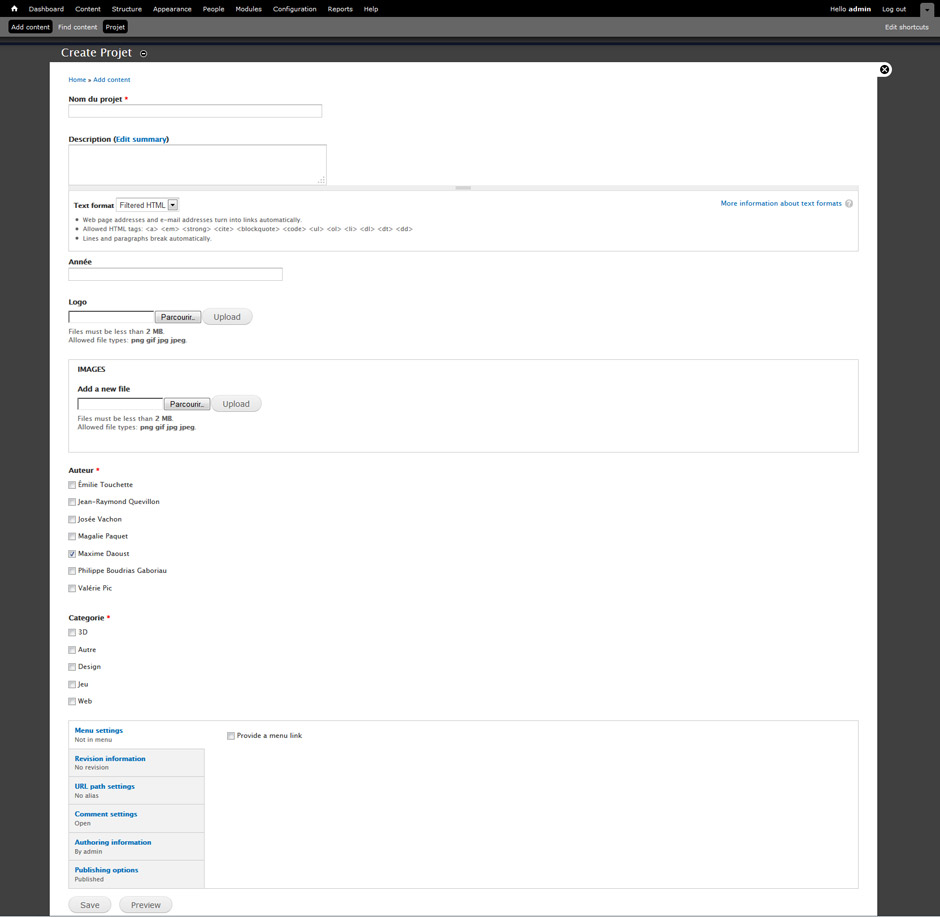The image size is (940, 917).
Task: Click the Log out link
Action: pos(894,9)
